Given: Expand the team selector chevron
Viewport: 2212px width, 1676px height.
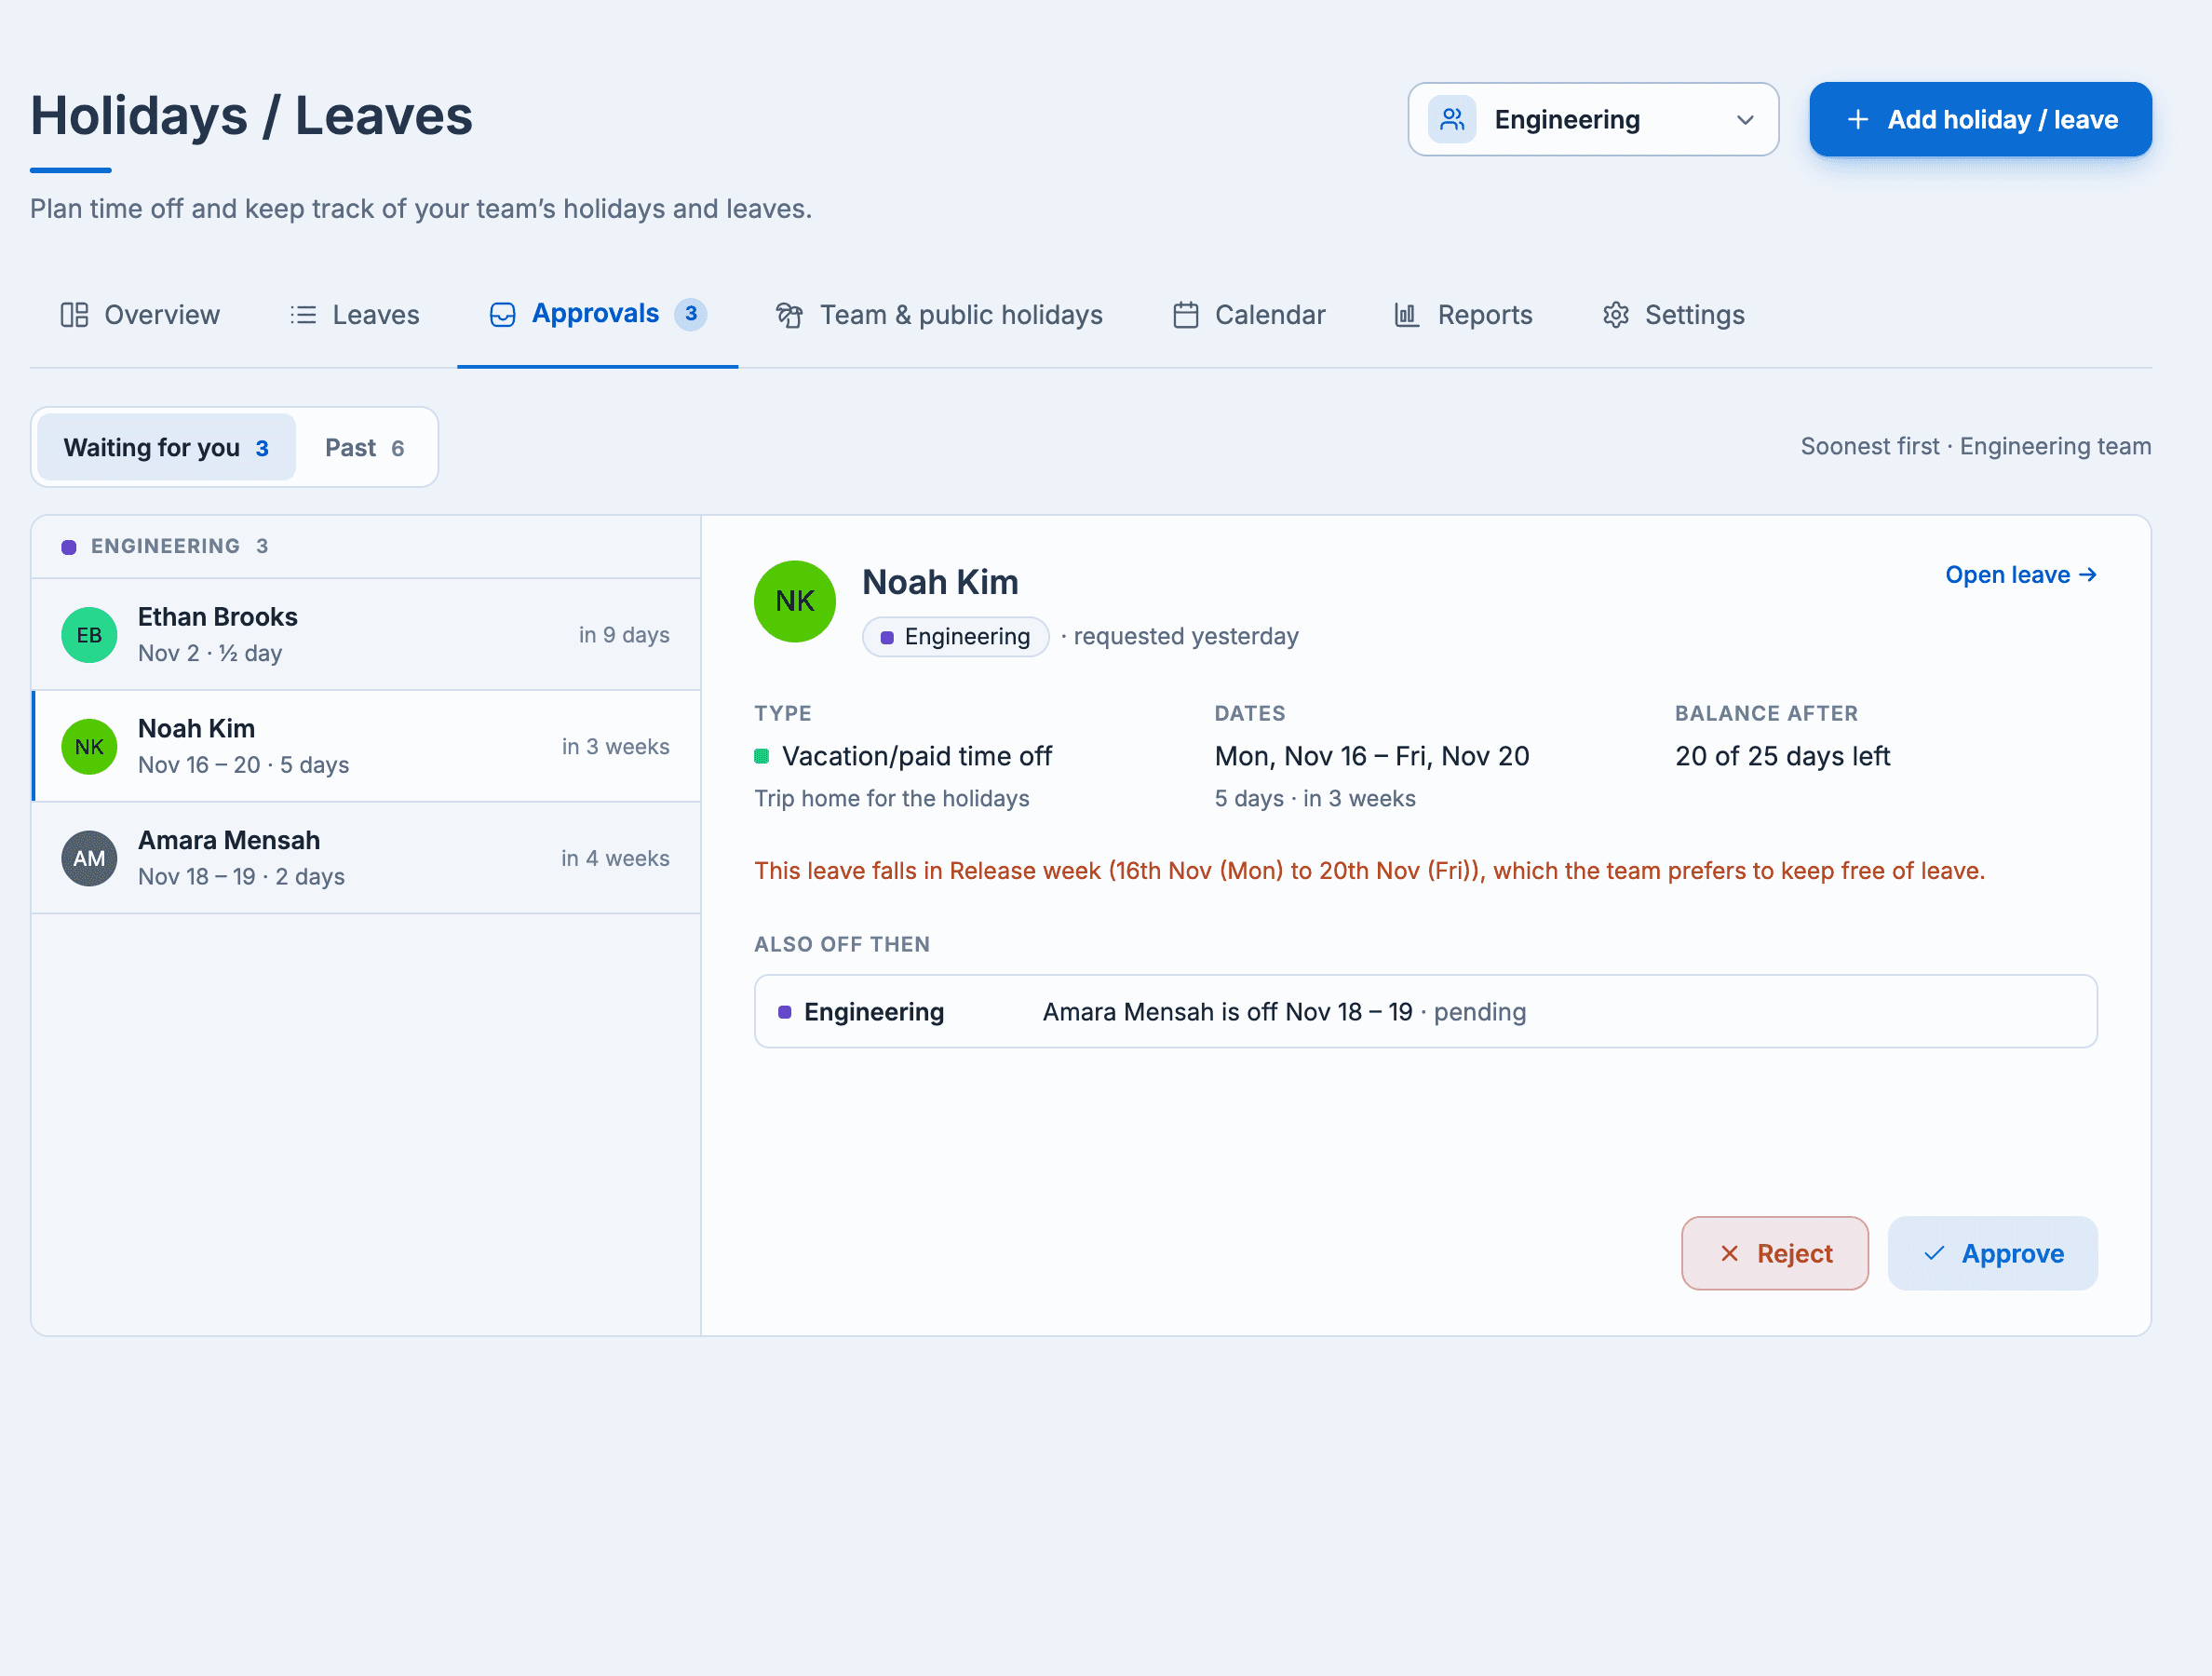Looking at the screenshot, I should click(1745, 119).
